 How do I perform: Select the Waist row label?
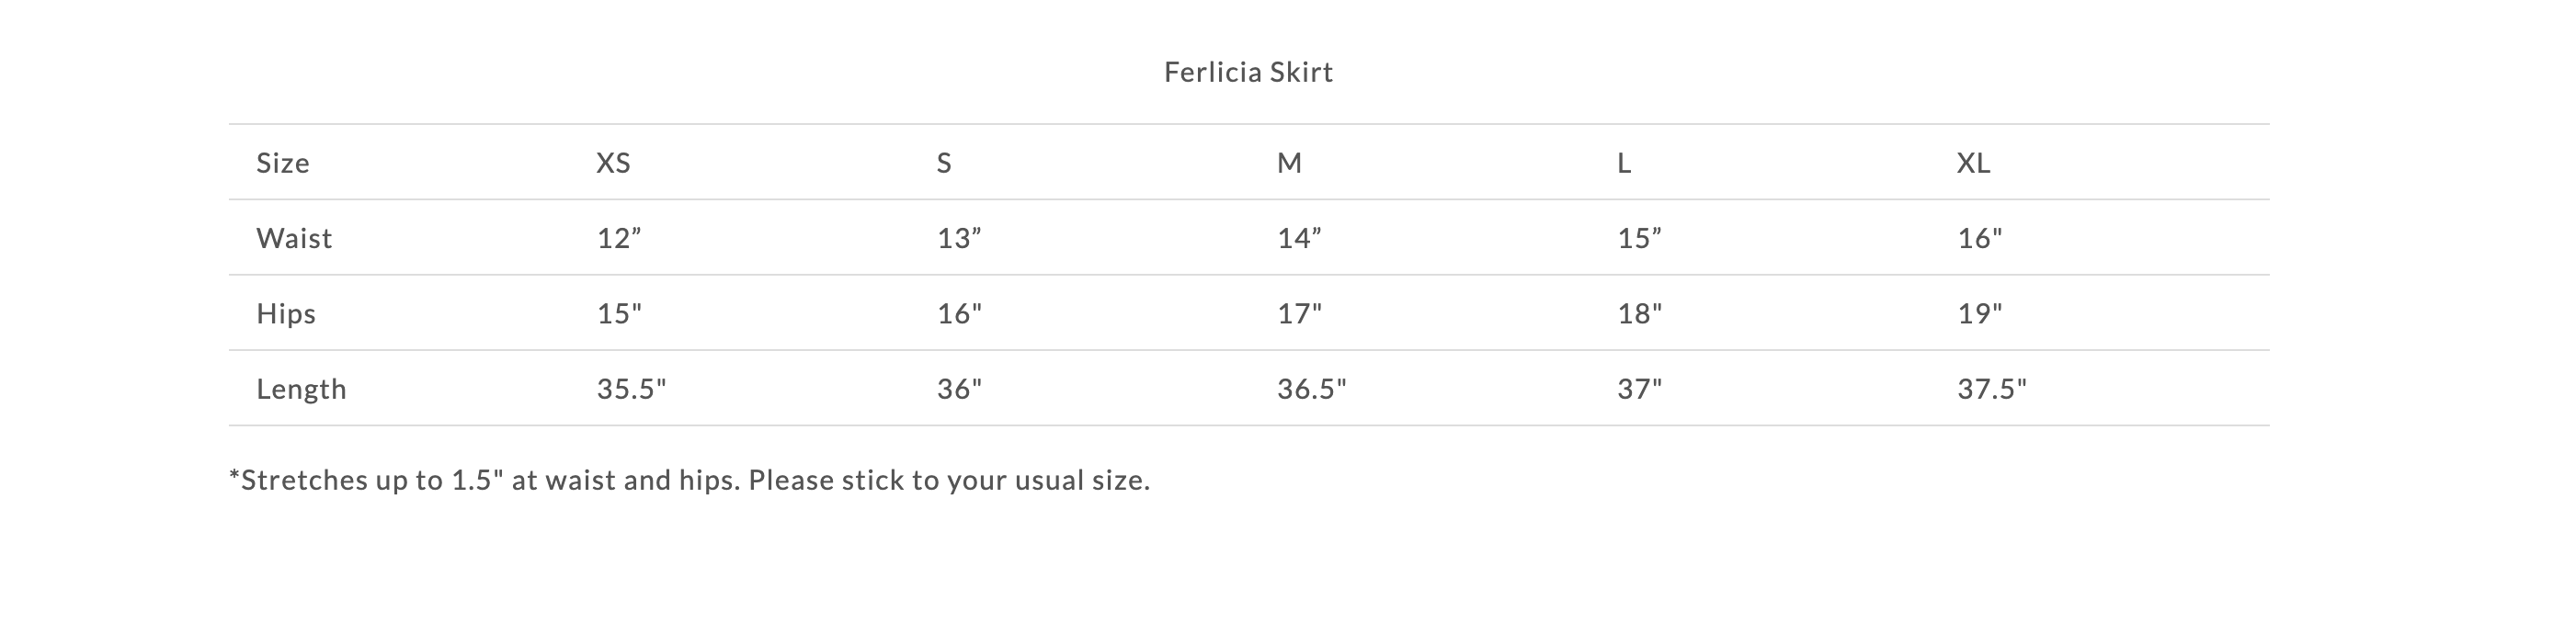[x=294, y=238]
